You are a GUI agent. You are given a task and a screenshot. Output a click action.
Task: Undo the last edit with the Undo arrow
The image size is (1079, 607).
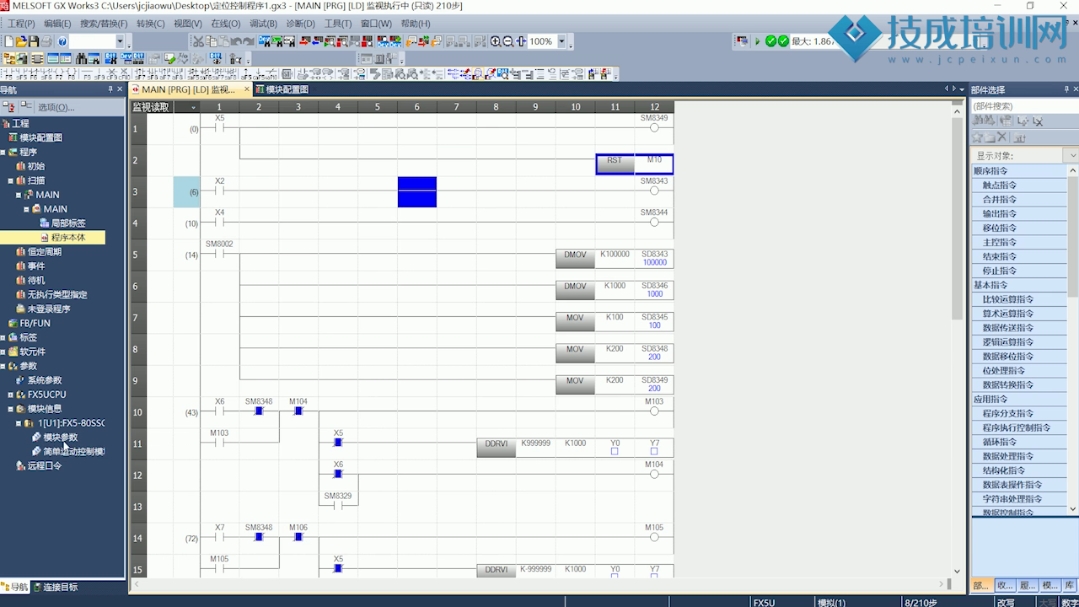pos(236,42)
